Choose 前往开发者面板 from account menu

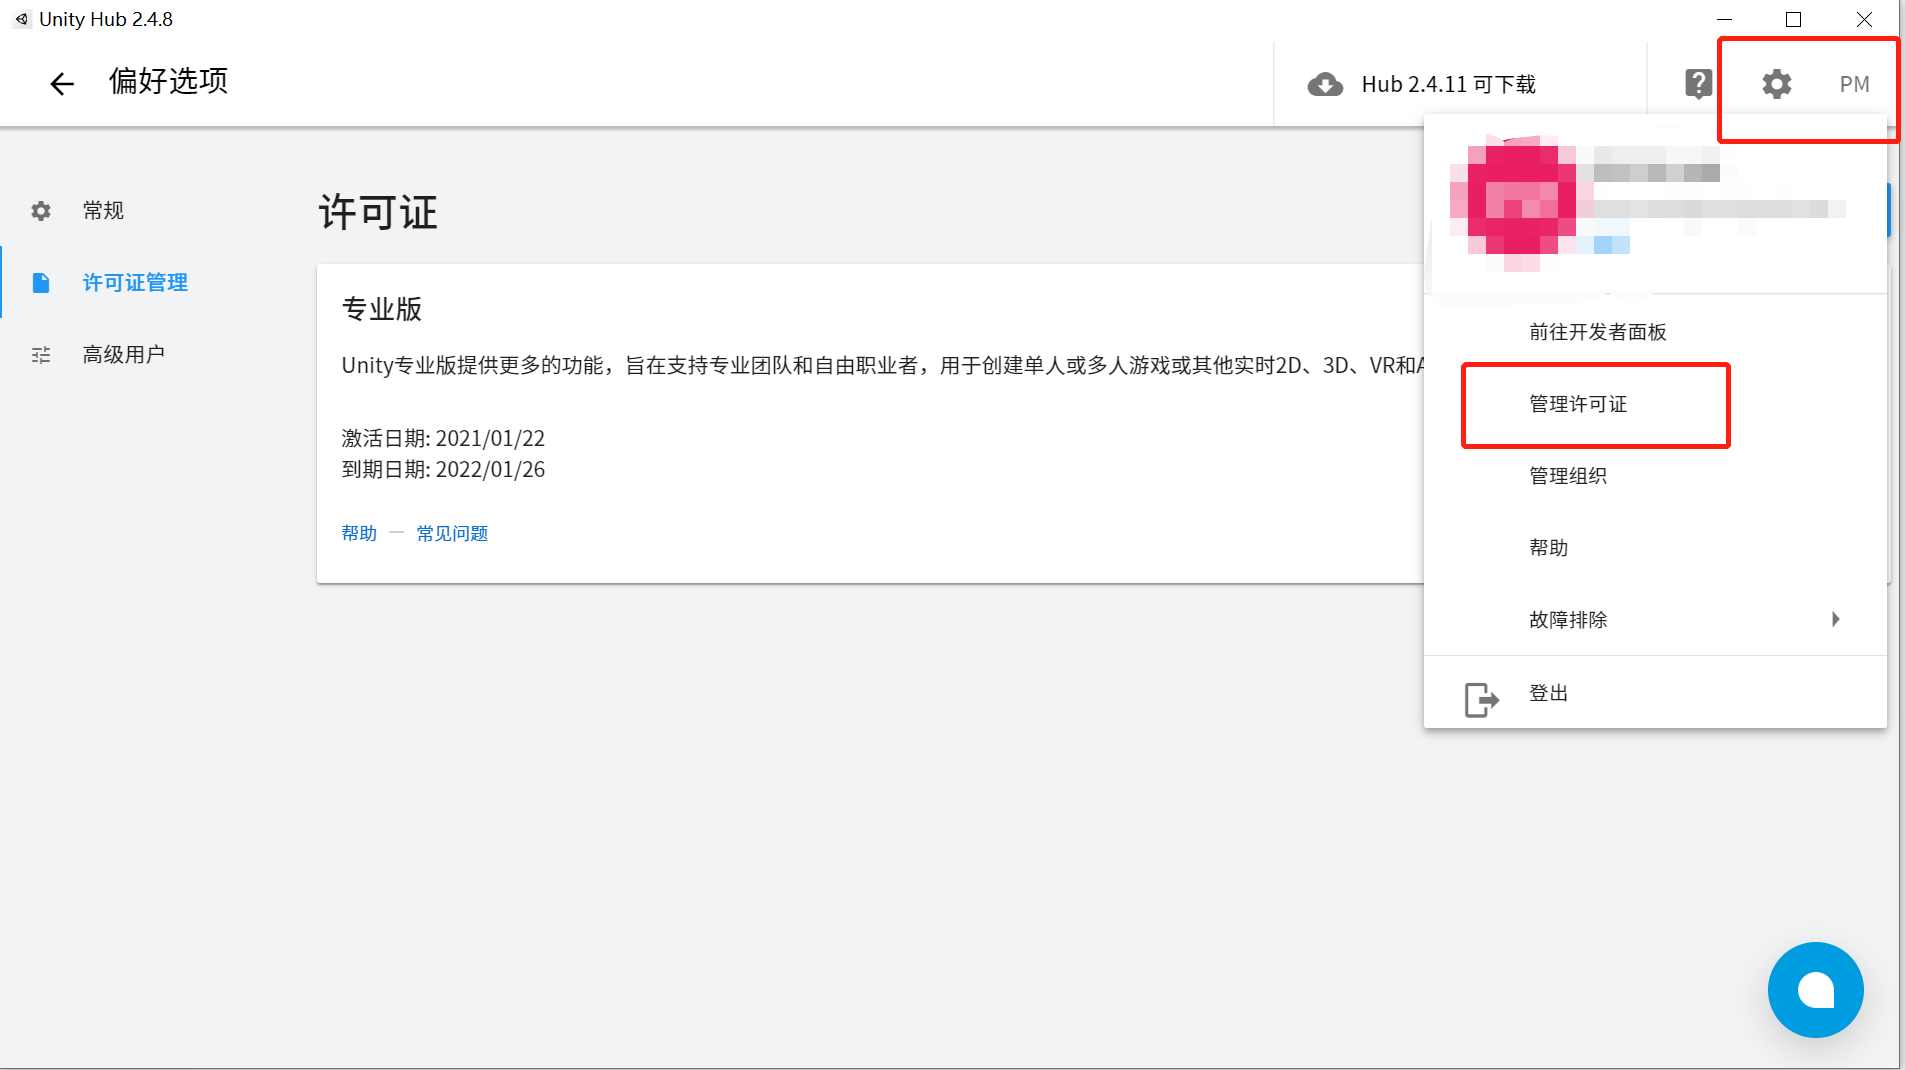[1655, 332]
